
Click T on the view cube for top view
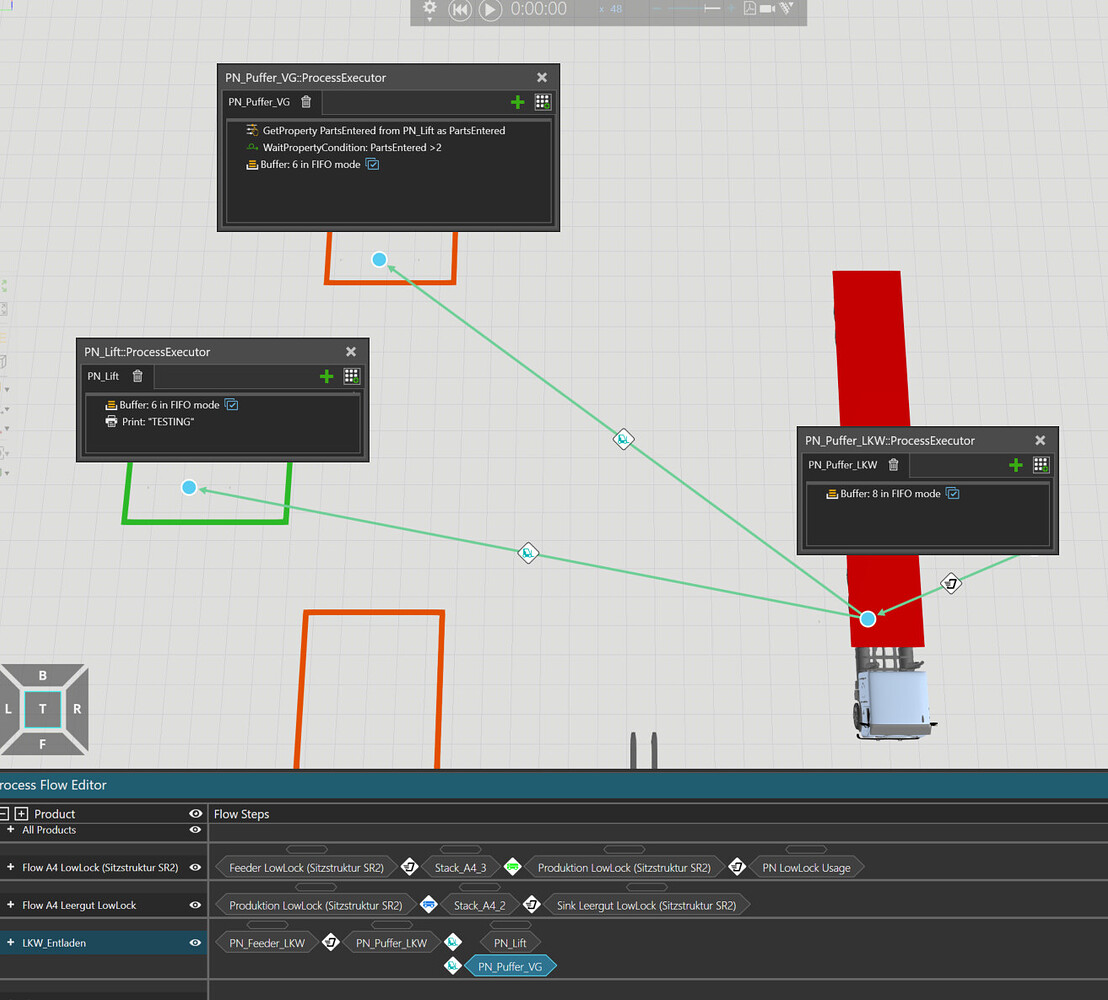42,708
